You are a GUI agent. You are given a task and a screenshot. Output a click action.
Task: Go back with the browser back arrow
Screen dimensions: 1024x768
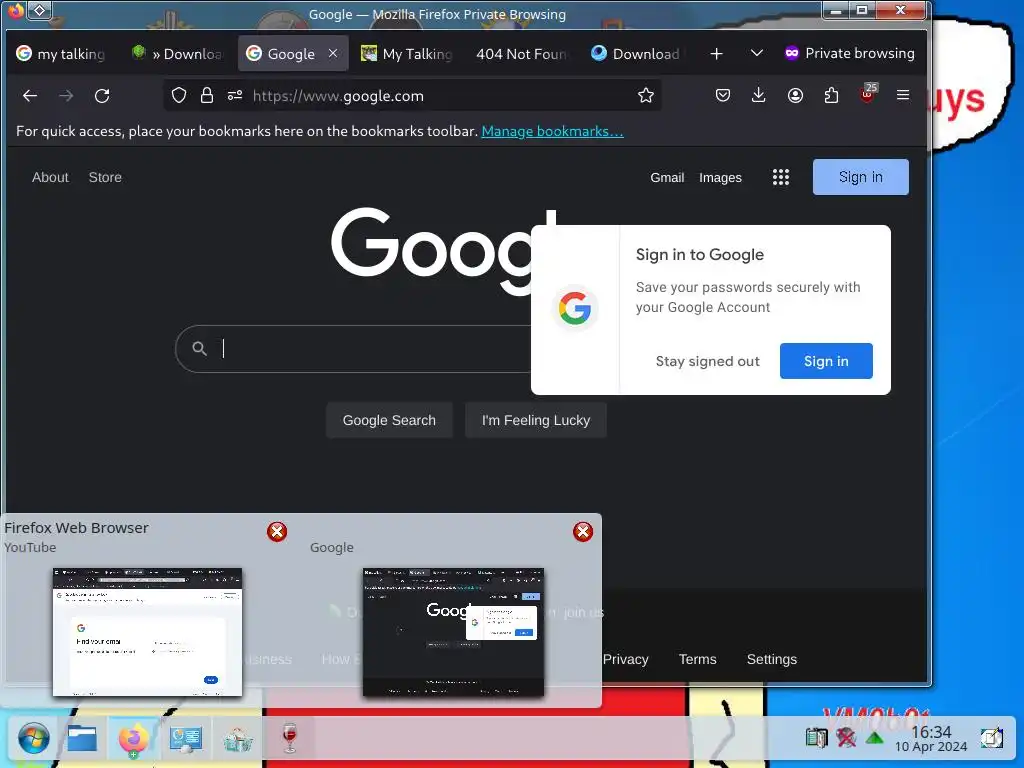point(30,96)
